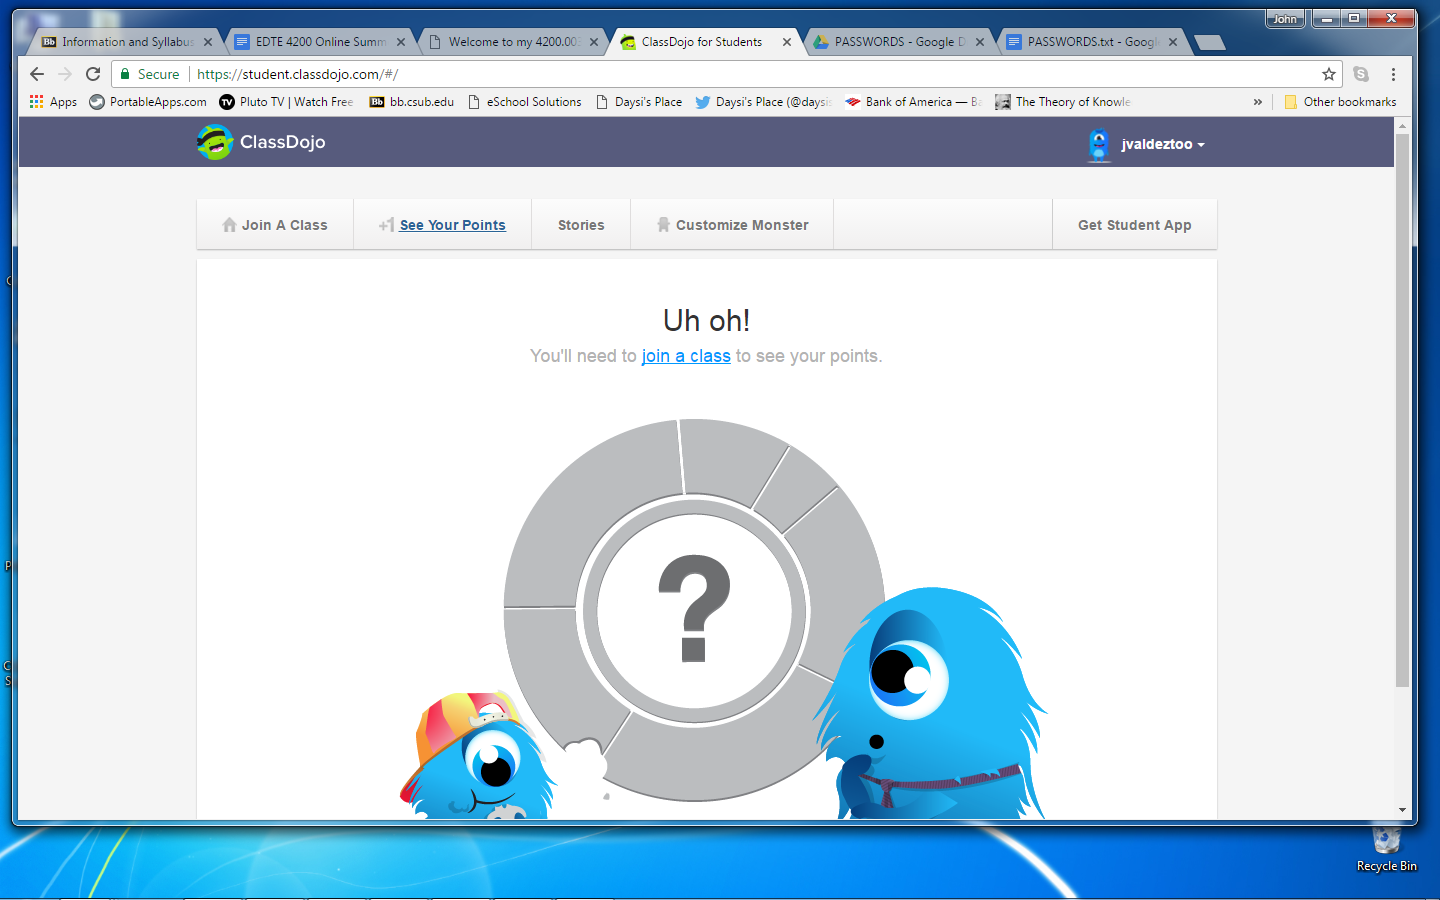The image size is (1440, 900).
Task: Switch to the Stories tab
Action: pos(581,225)
